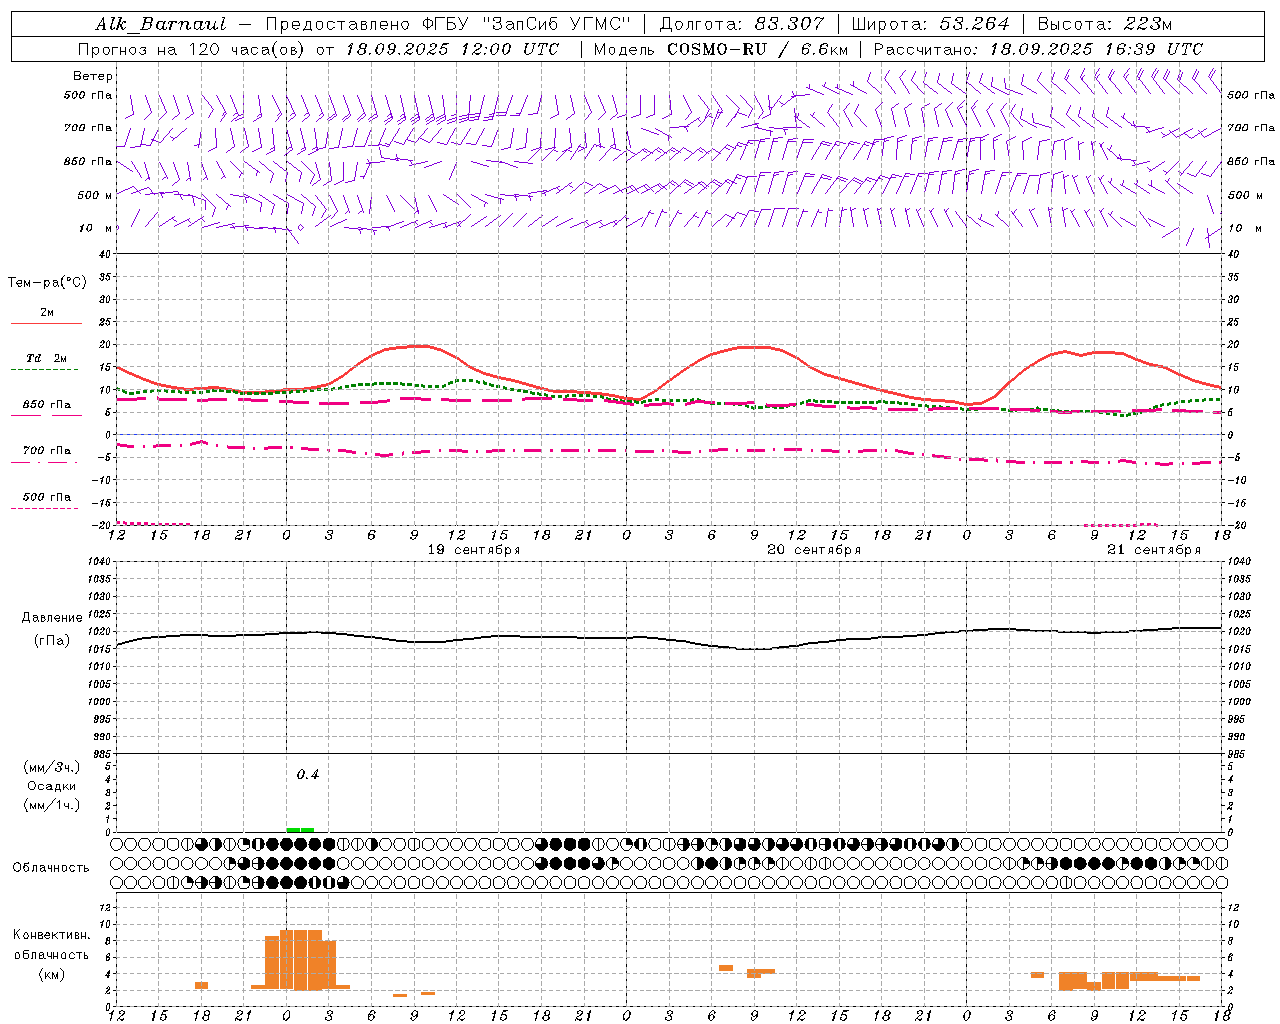Click the "19 сентября" date label

click(474, 550)
